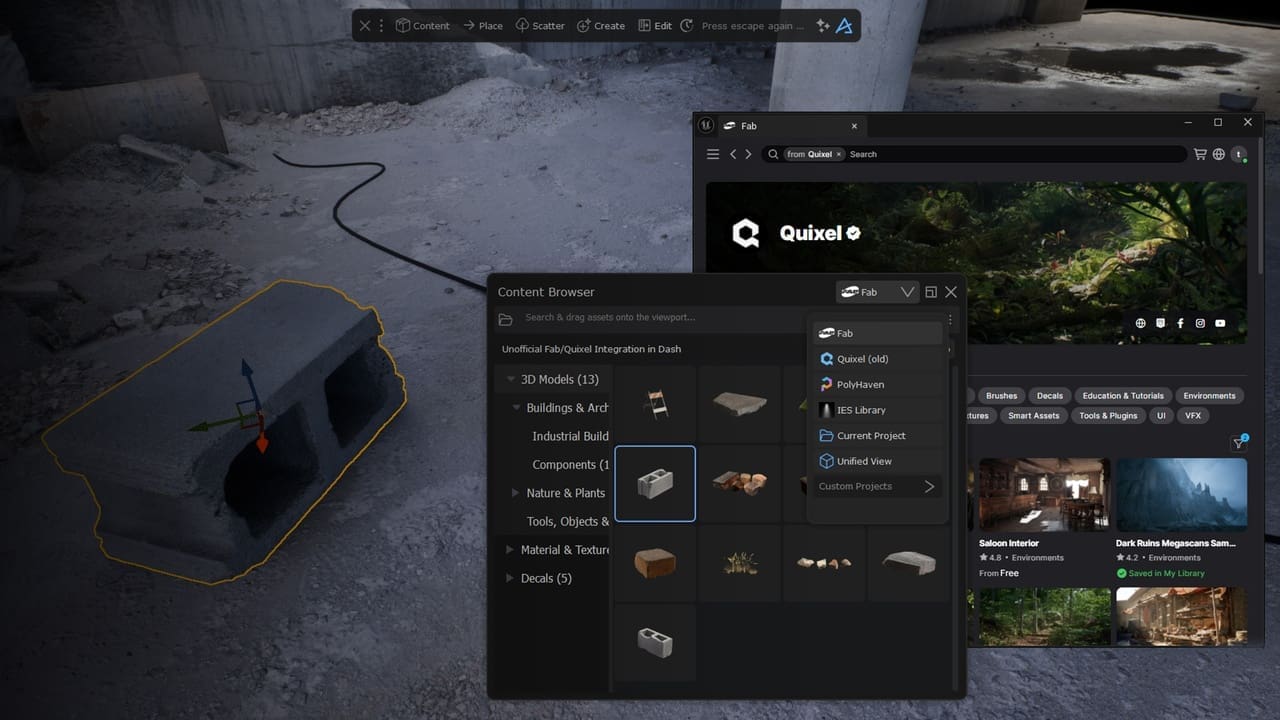Viewport: 1280px width, 720px height.
Task: Open Quixel's Instagram link on the banner
Action: click(1200, 323)
